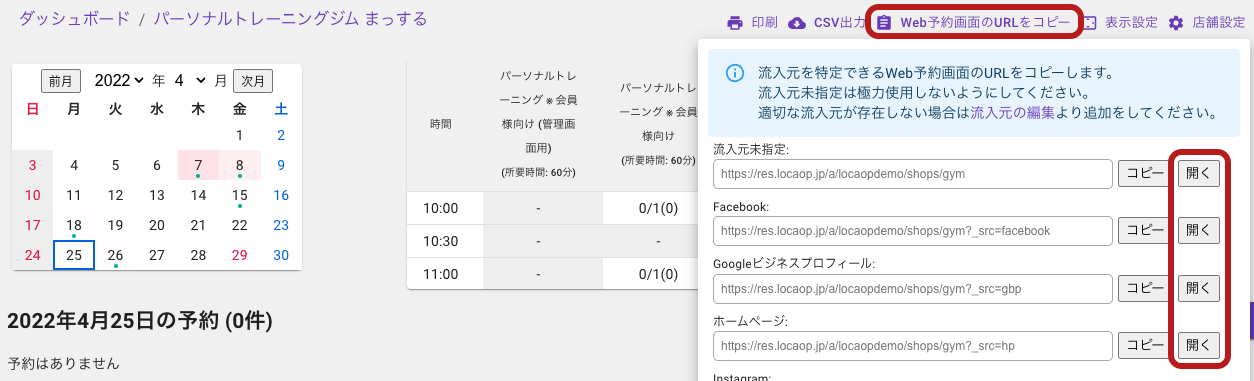The height and width of the screenshot is (381, 1254).
Task: Open 店舗設定 gear icon
Action: pos(1176,23)
